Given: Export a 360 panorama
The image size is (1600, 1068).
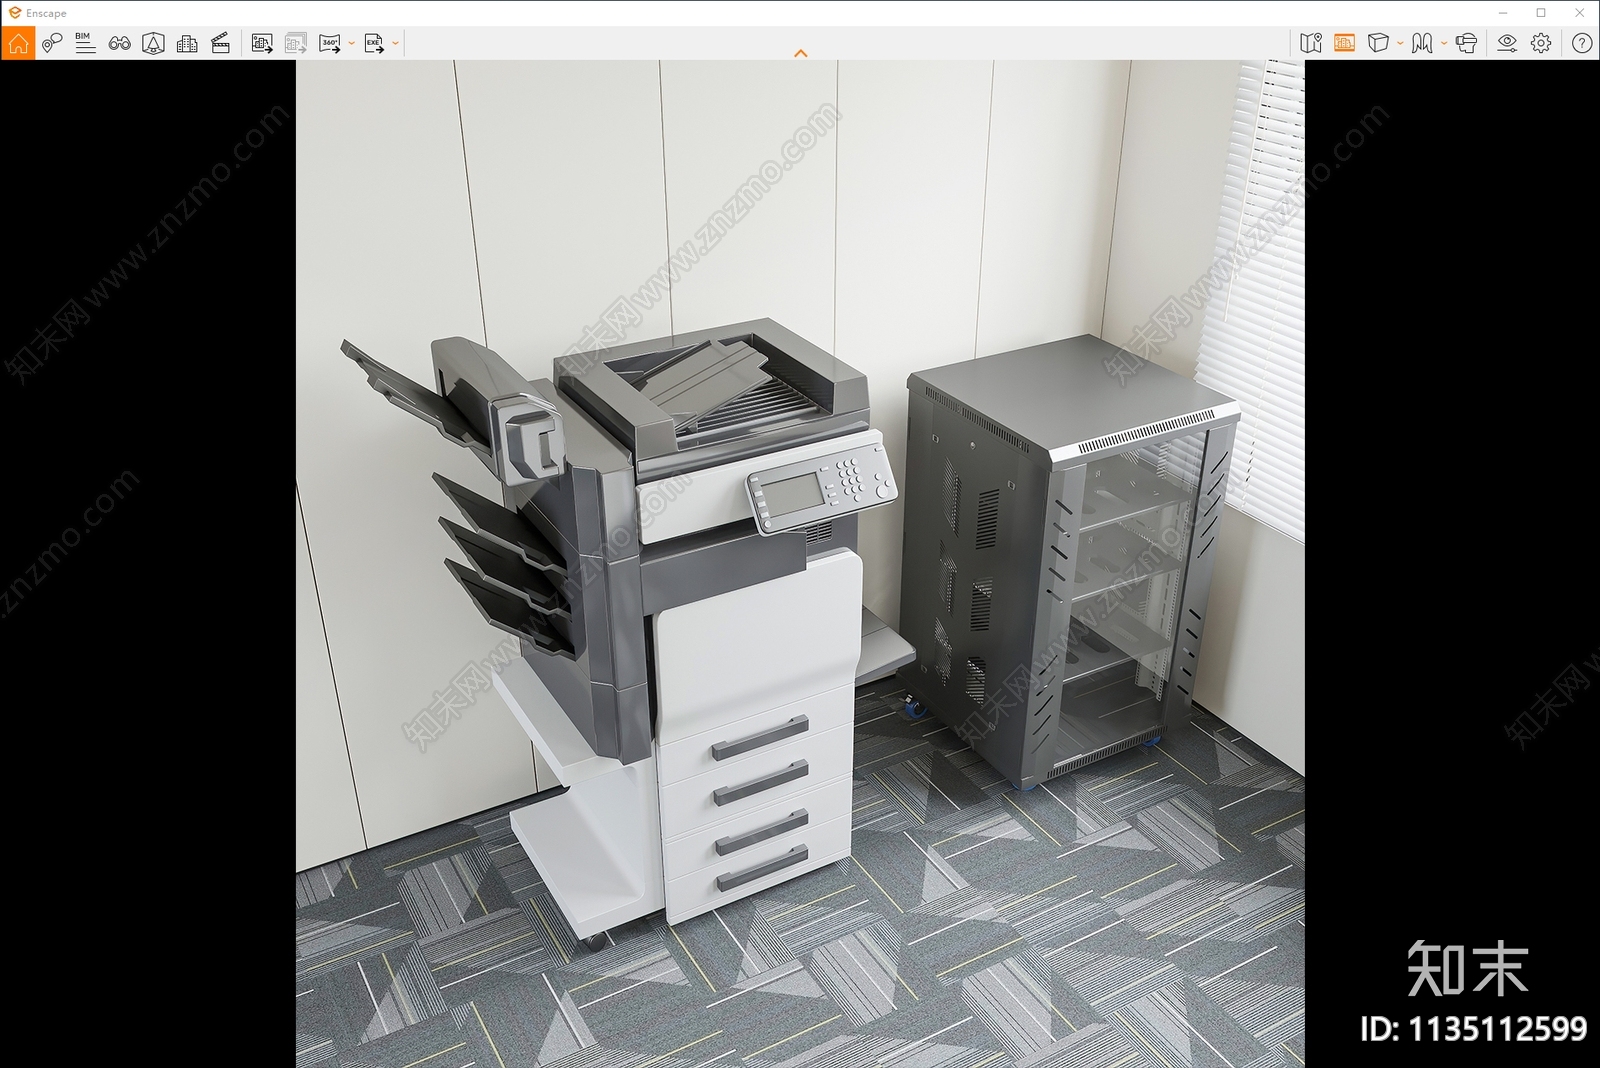Looking at the screenshot, I should pyautogui.click(x=329, y=43).
